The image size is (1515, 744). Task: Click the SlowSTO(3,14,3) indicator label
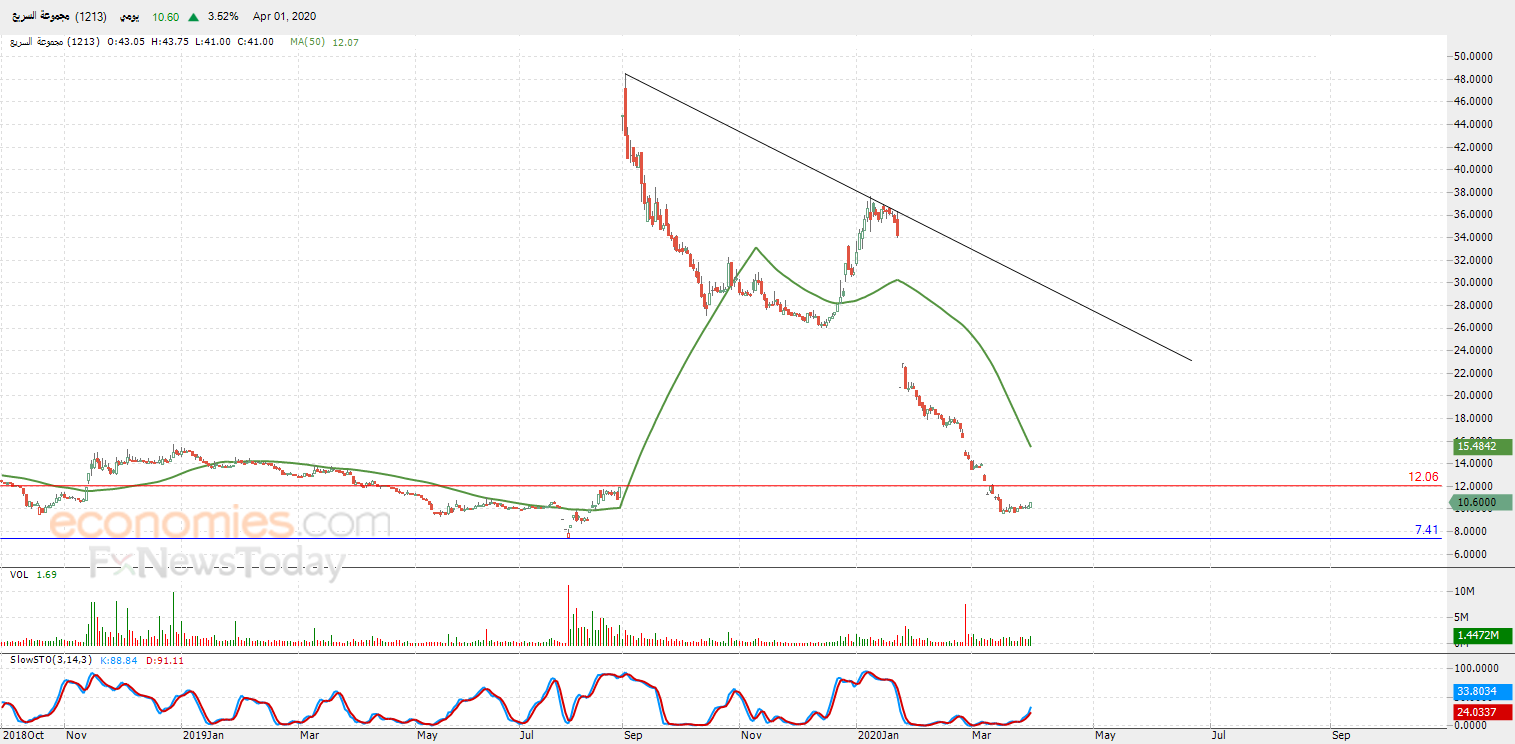click(51, 660)
